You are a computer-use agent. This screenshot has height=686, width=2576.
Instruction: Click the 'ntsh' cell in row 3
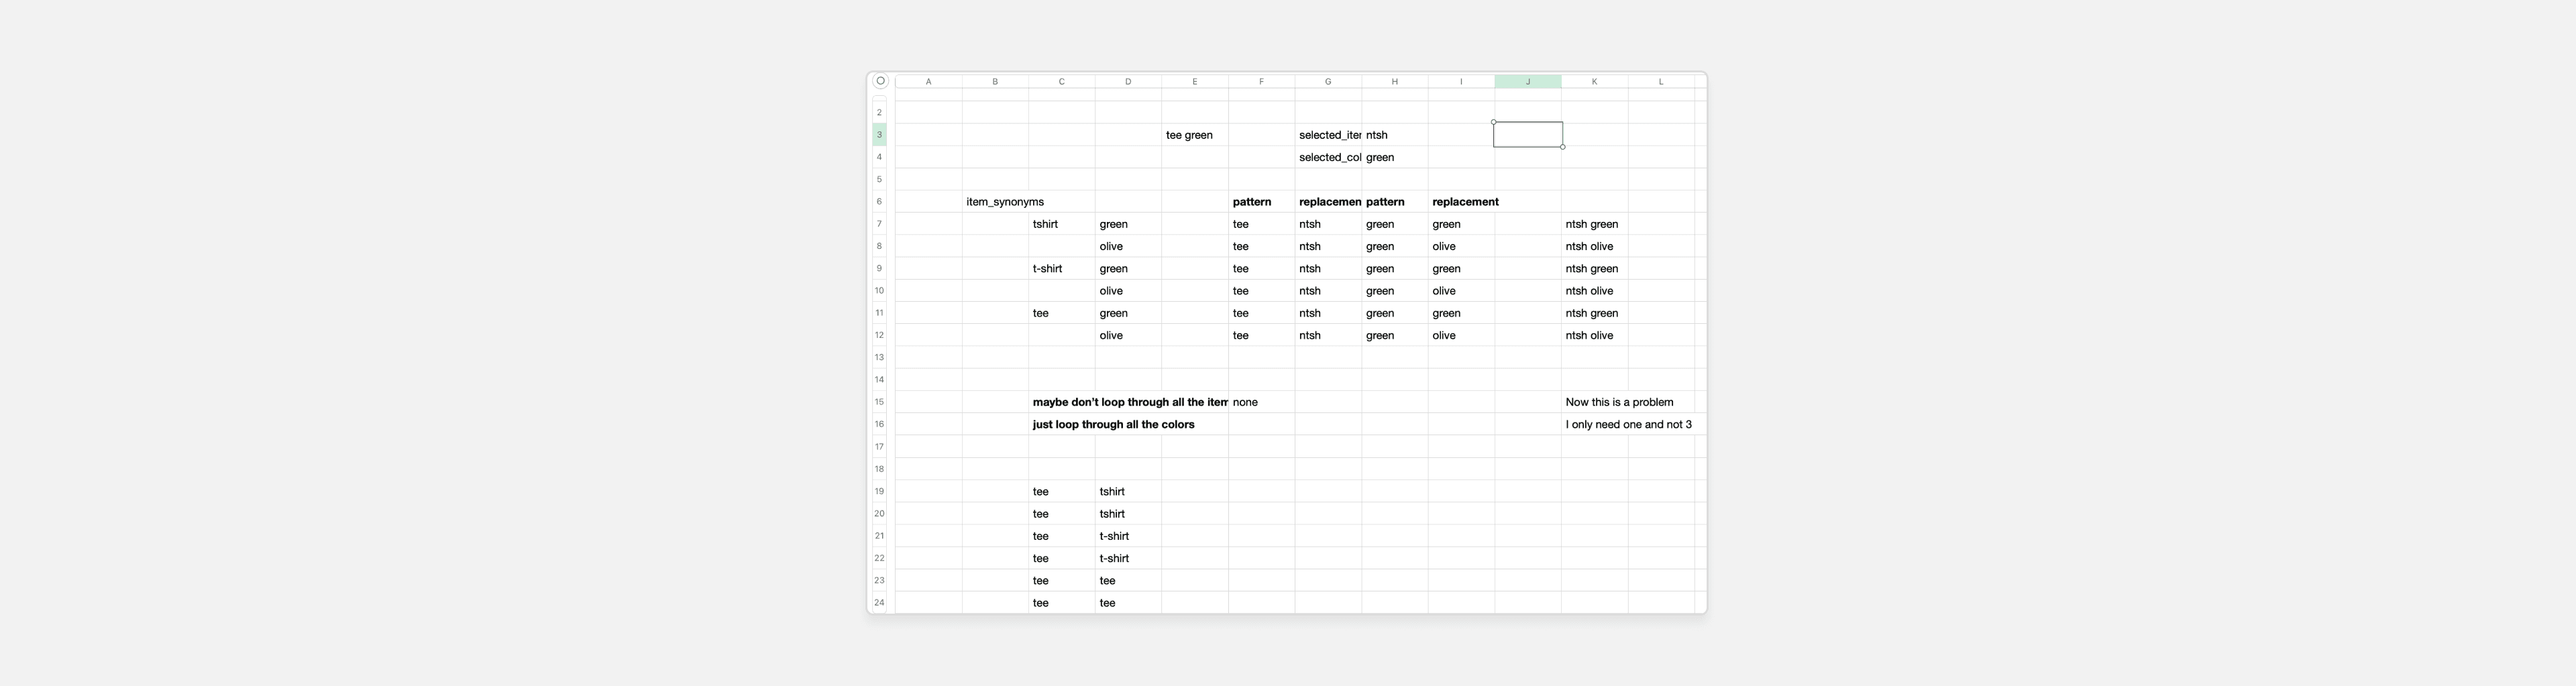[1395, 135]
